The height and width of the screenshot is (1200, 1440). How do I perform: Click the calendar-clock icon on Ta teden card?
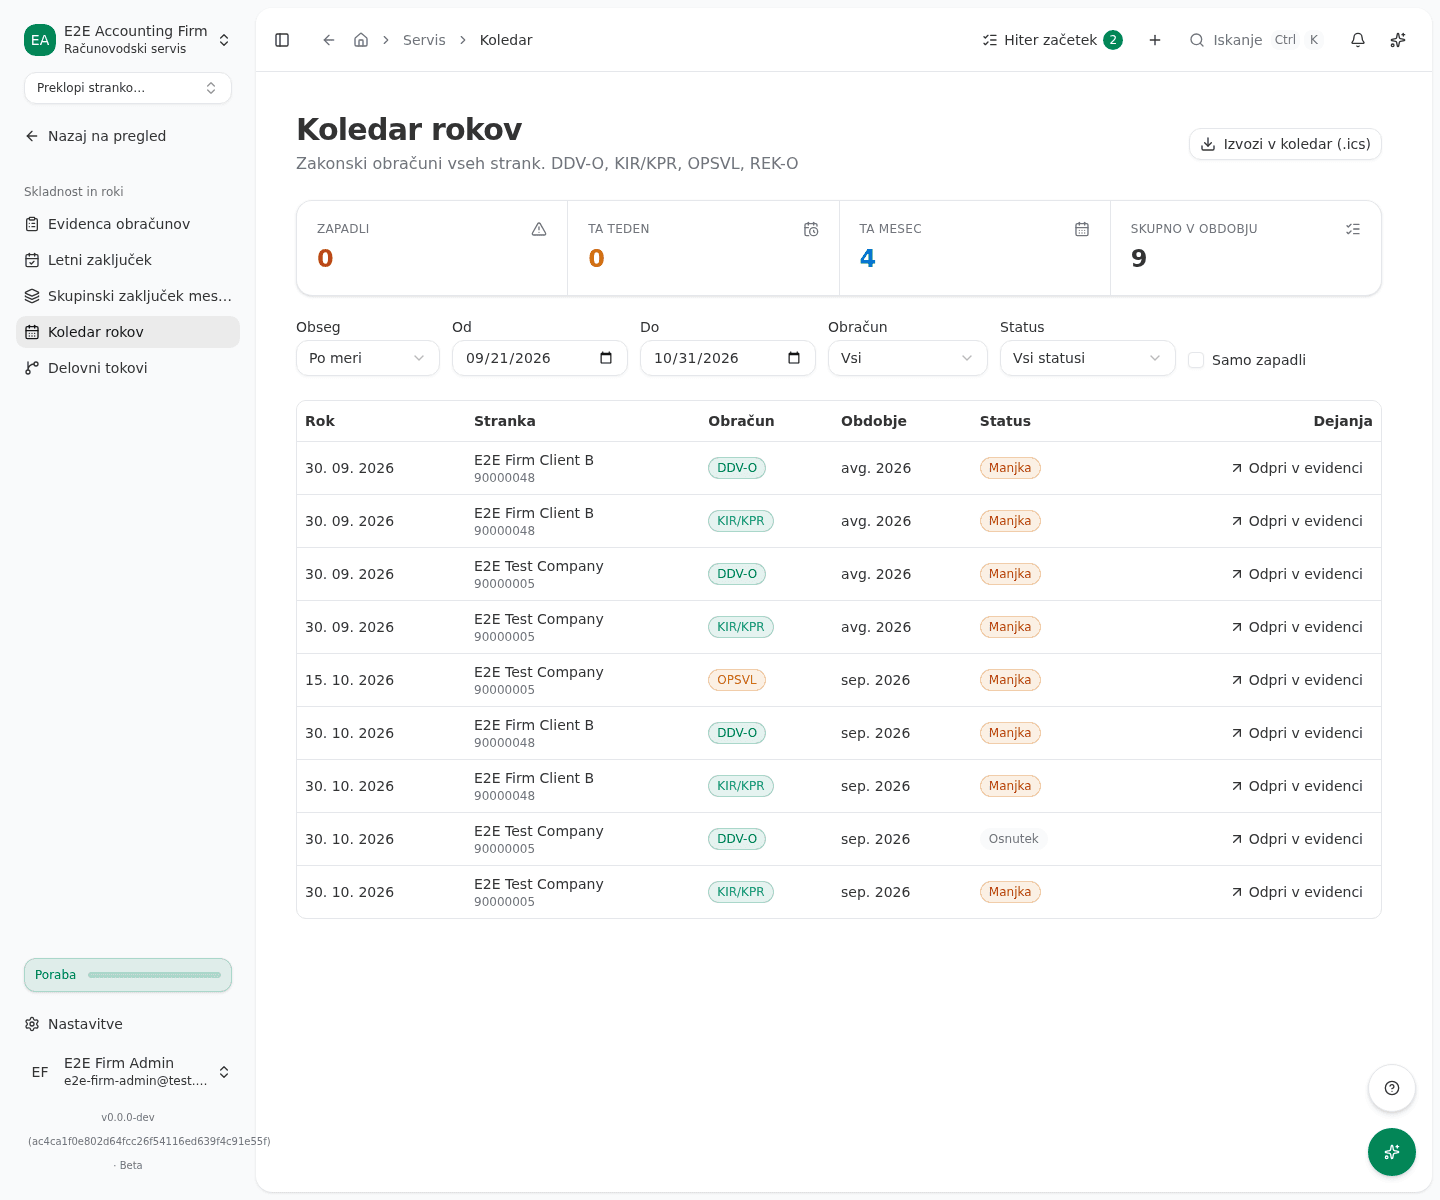811,229
